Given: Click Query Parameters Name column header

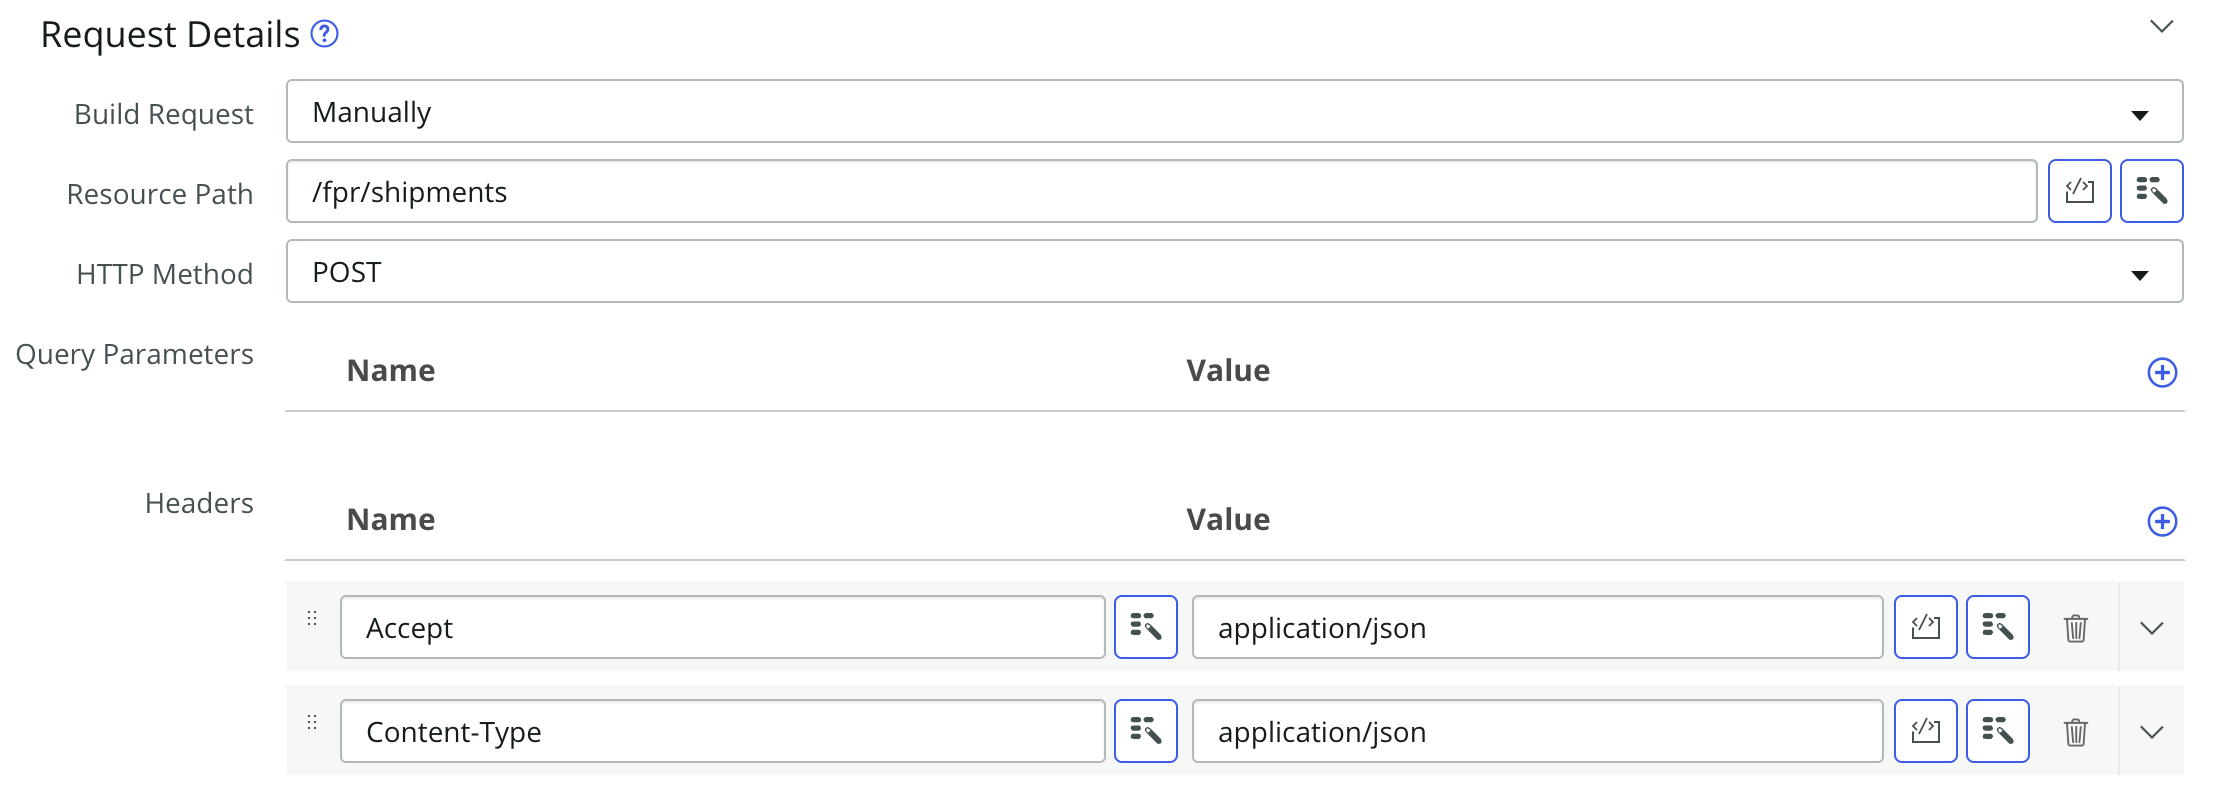Looking at the screenshot, I should pyautogui.click(x=391, y=371).
